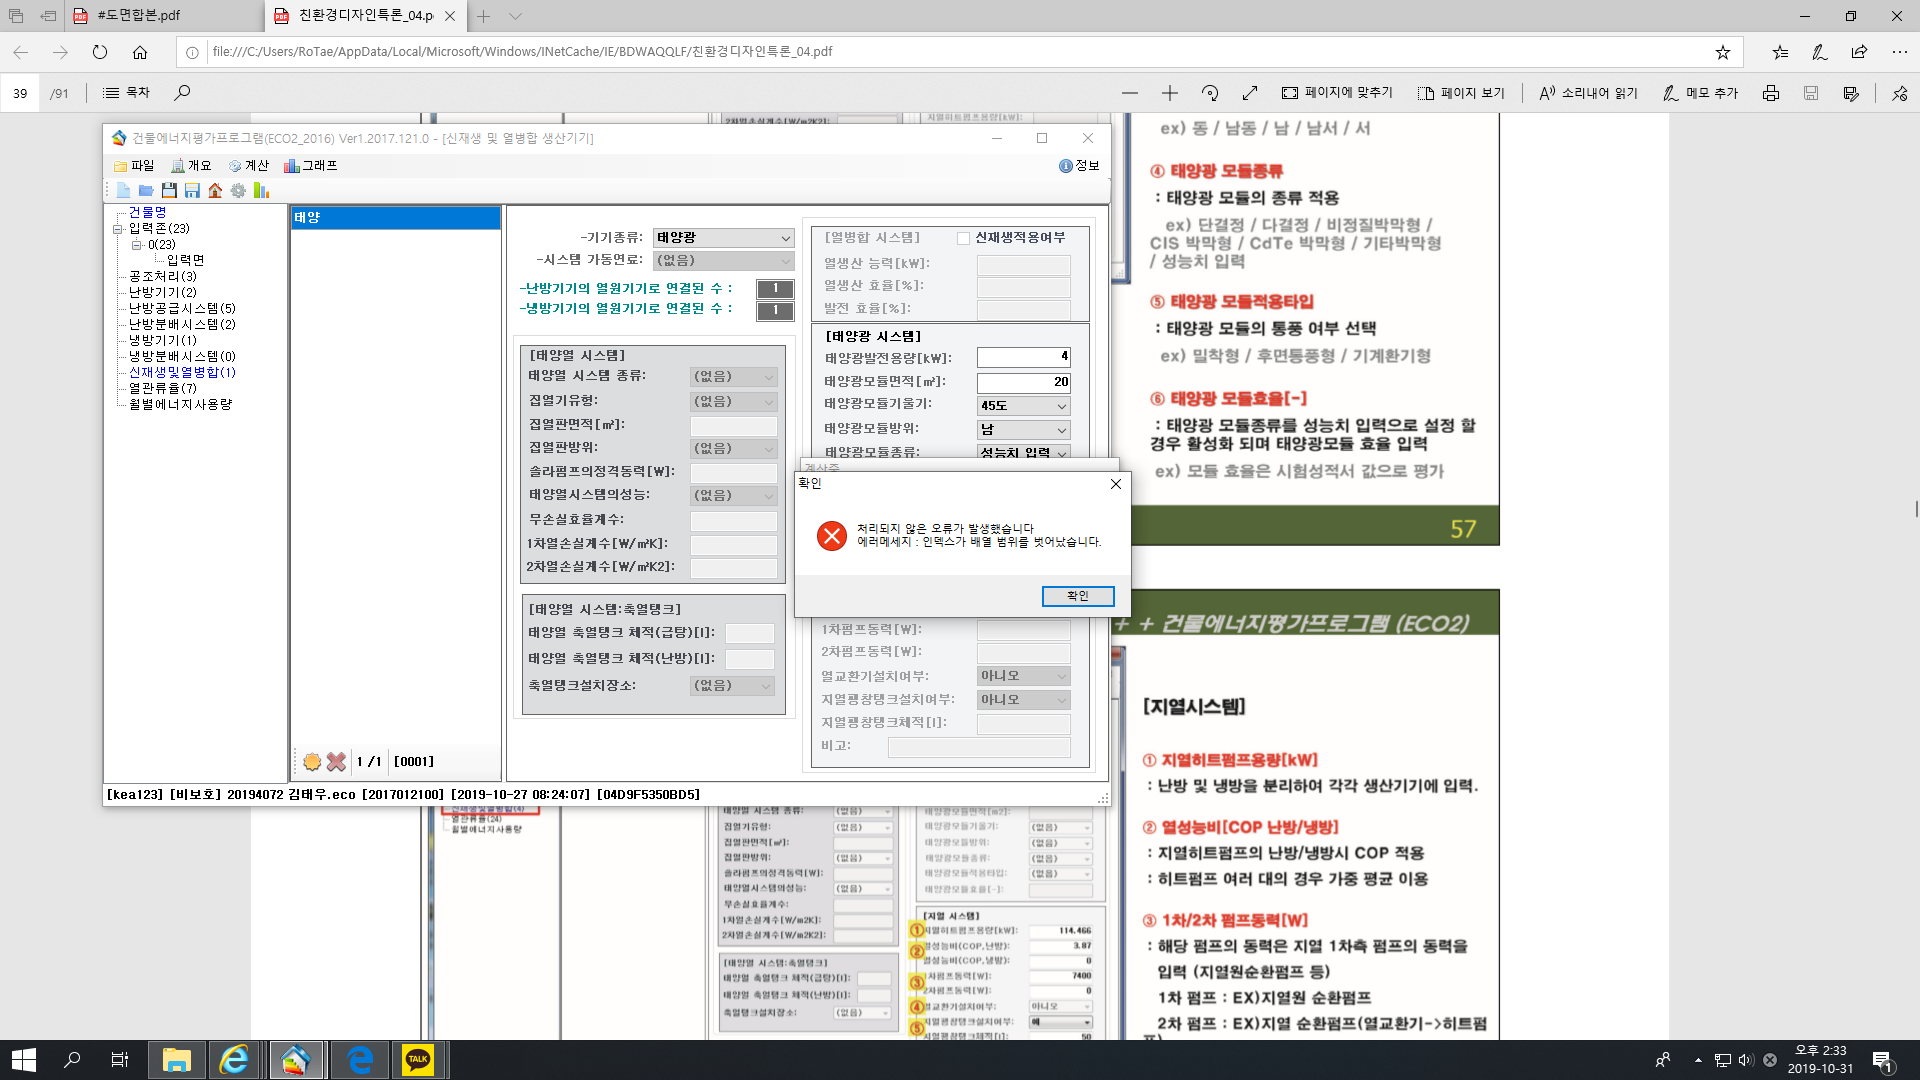The width and height of the screenshot is (1920, 1080).
Task: Click the open folder toolbar icon
Action: point(146,191)
